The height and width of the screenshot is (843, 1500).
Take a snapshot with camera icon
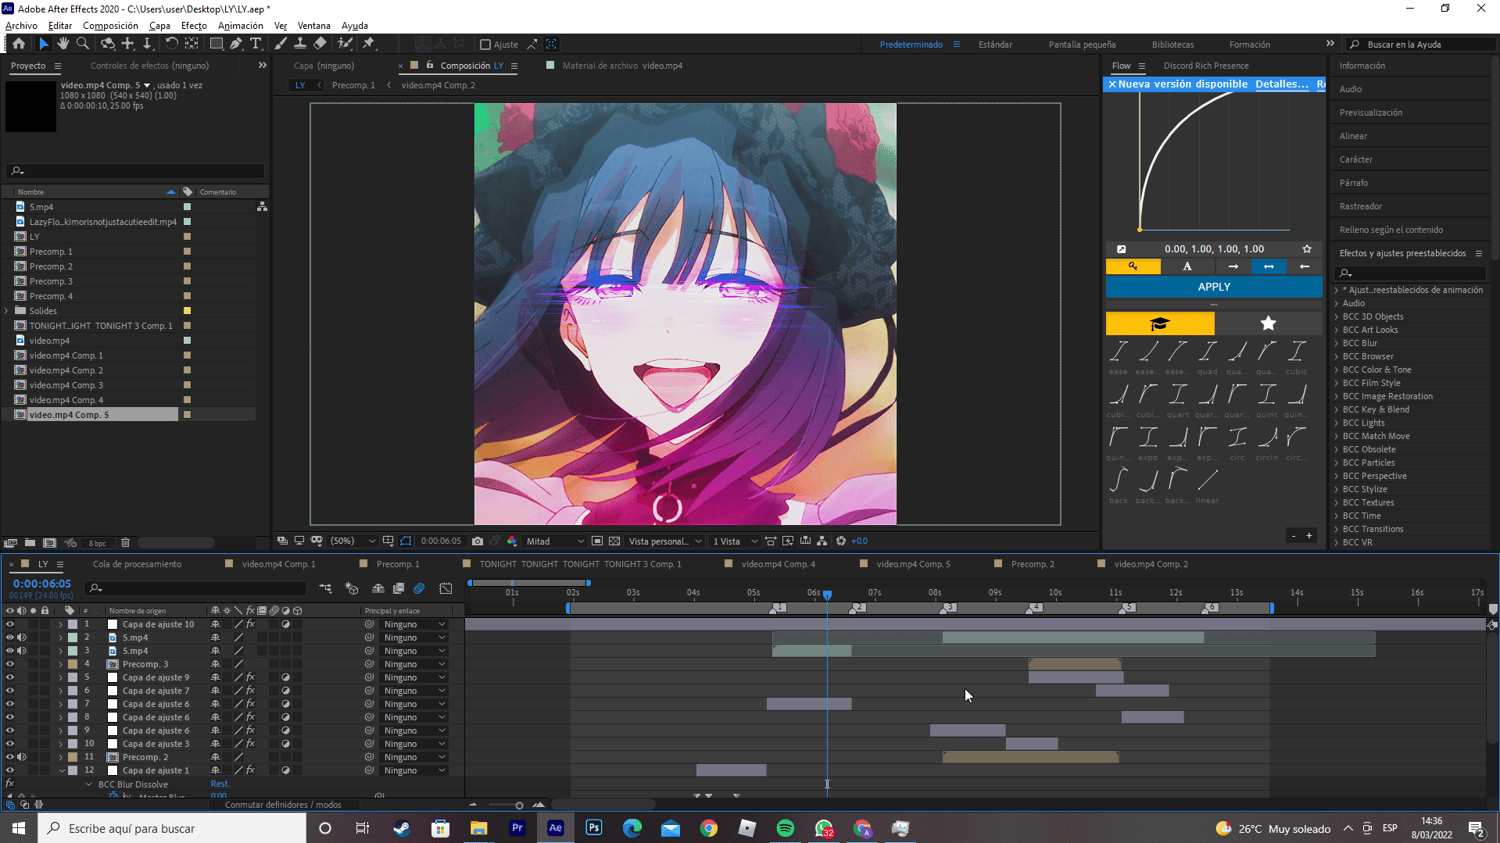coord(477,541)
